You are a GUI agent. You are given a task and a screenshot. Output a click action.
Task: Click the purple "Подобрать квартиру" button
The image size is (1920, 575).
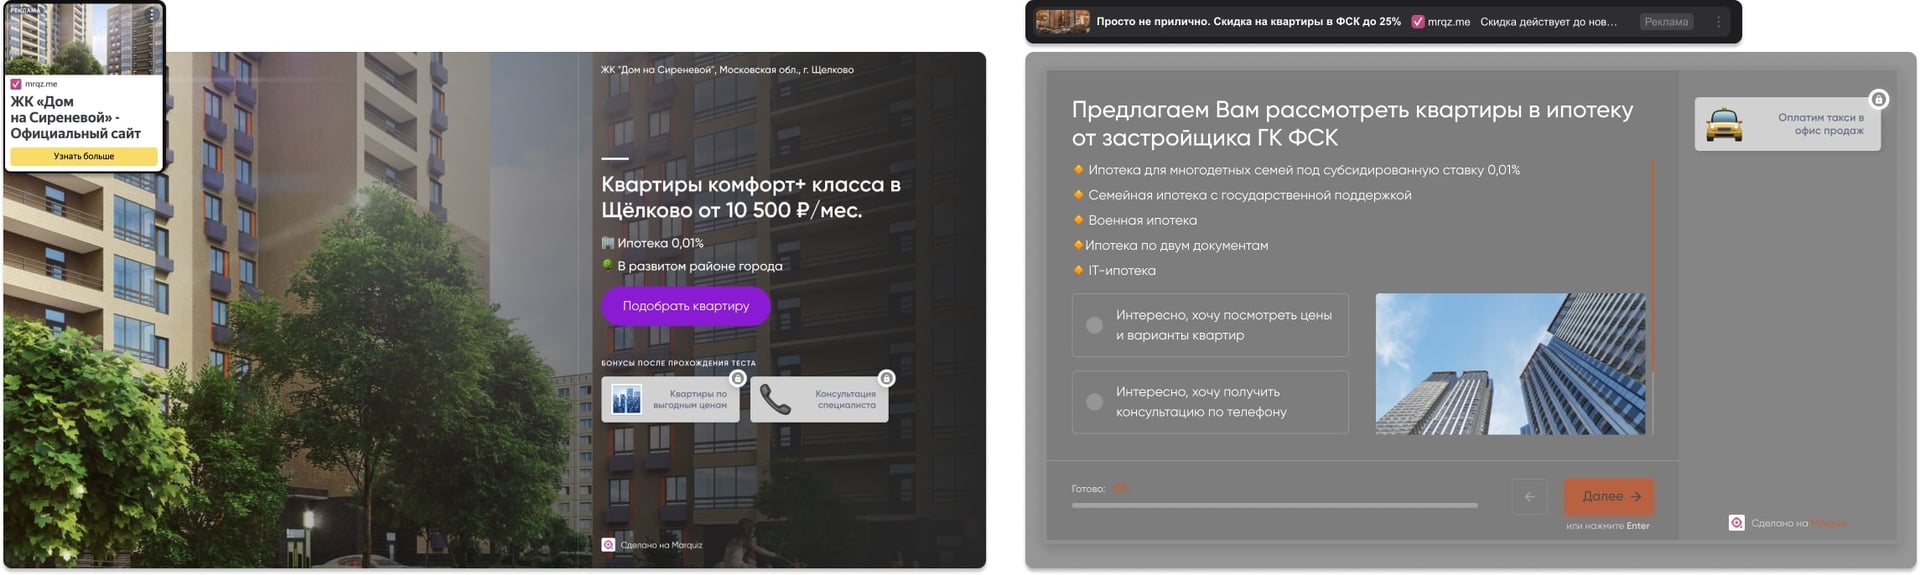click(685, 306)
